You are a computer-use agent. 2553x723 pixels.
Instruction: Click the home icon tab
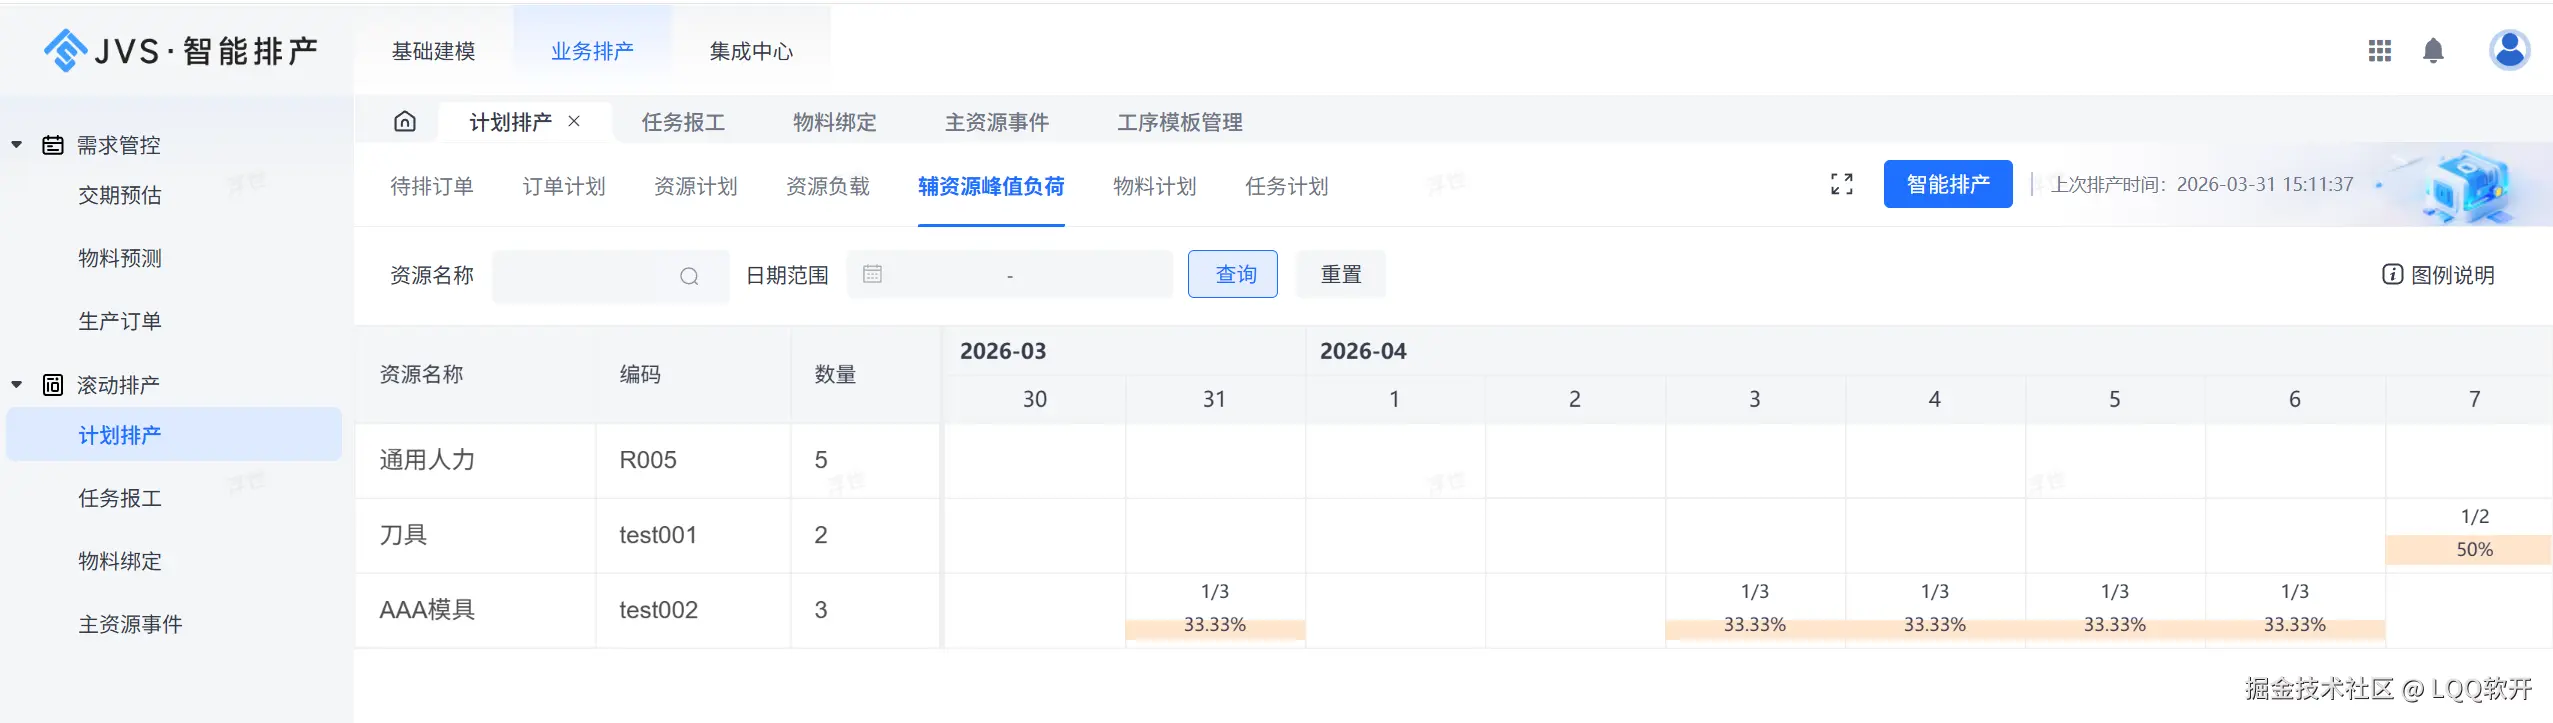point(405,122)
